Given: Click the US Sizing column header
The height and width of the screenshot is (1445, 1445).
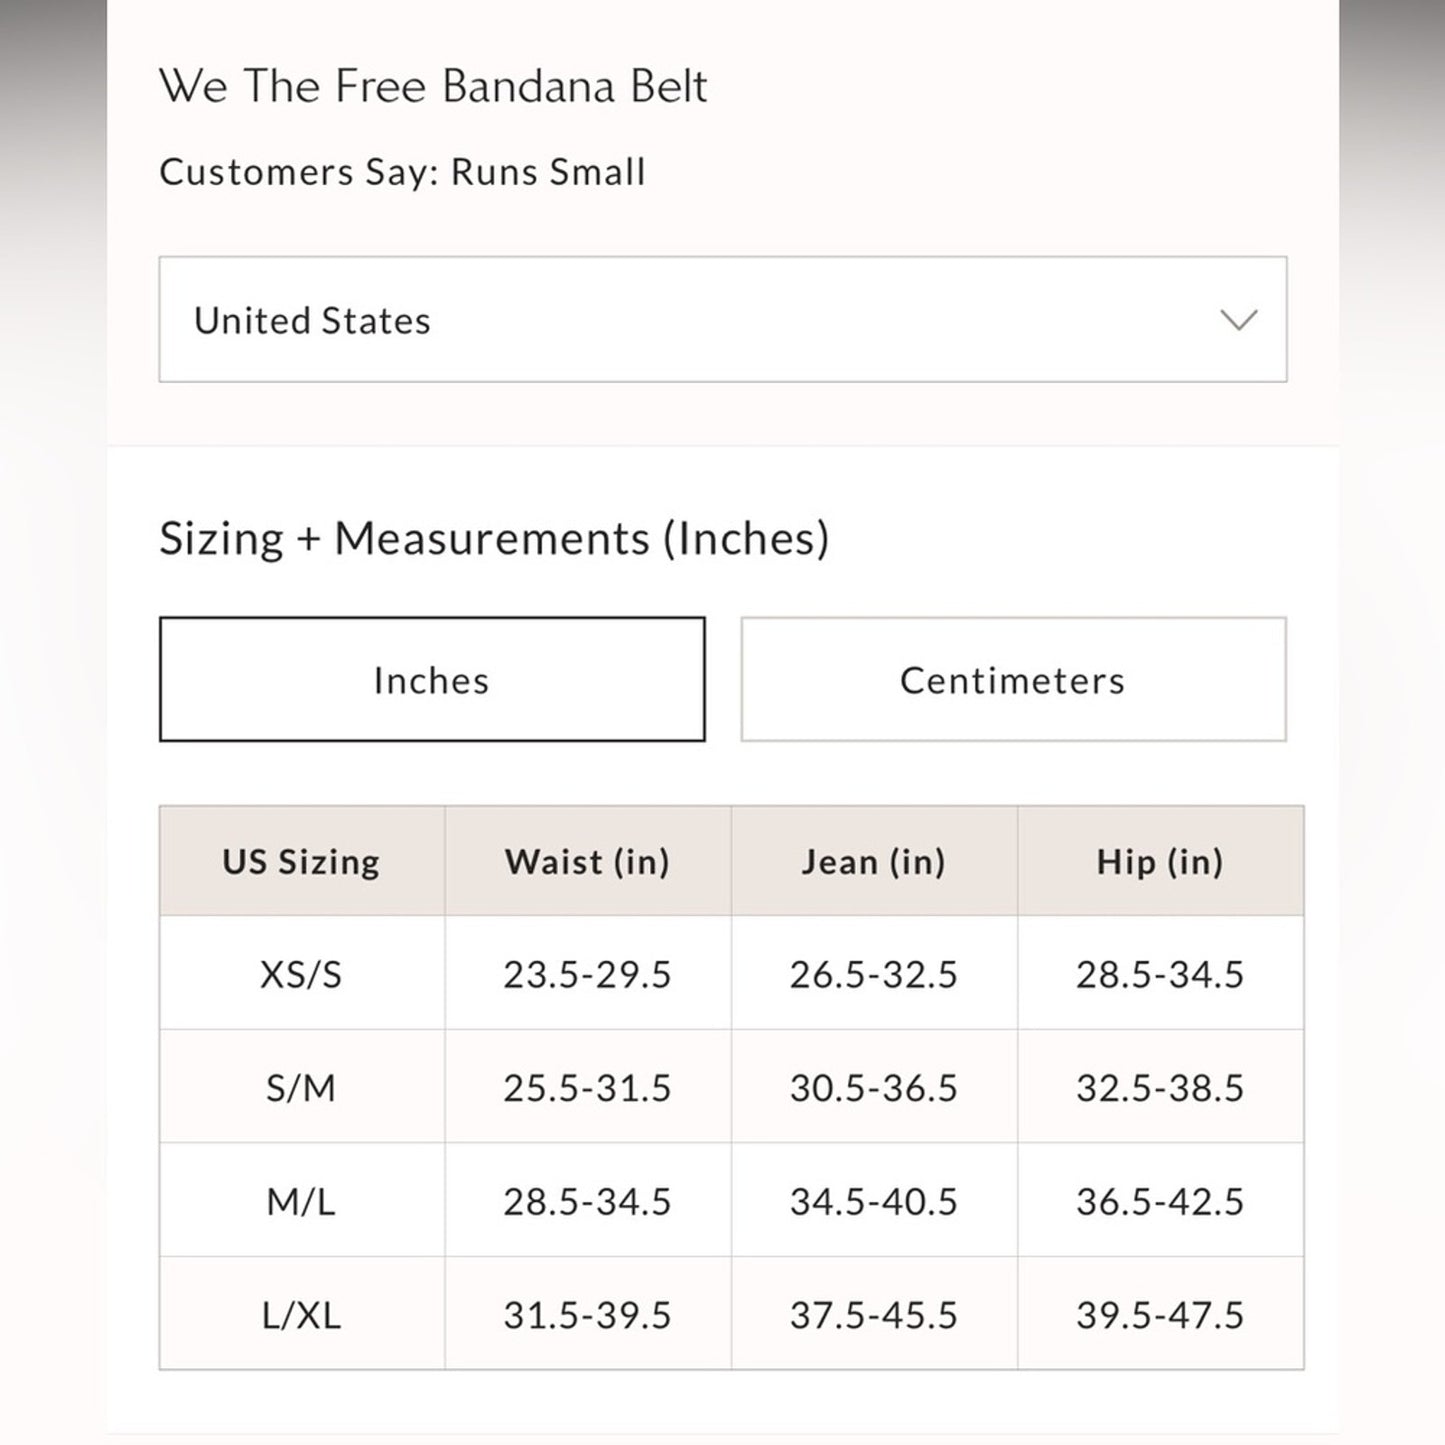Looking at the screenshot, I should click(302, 861).
